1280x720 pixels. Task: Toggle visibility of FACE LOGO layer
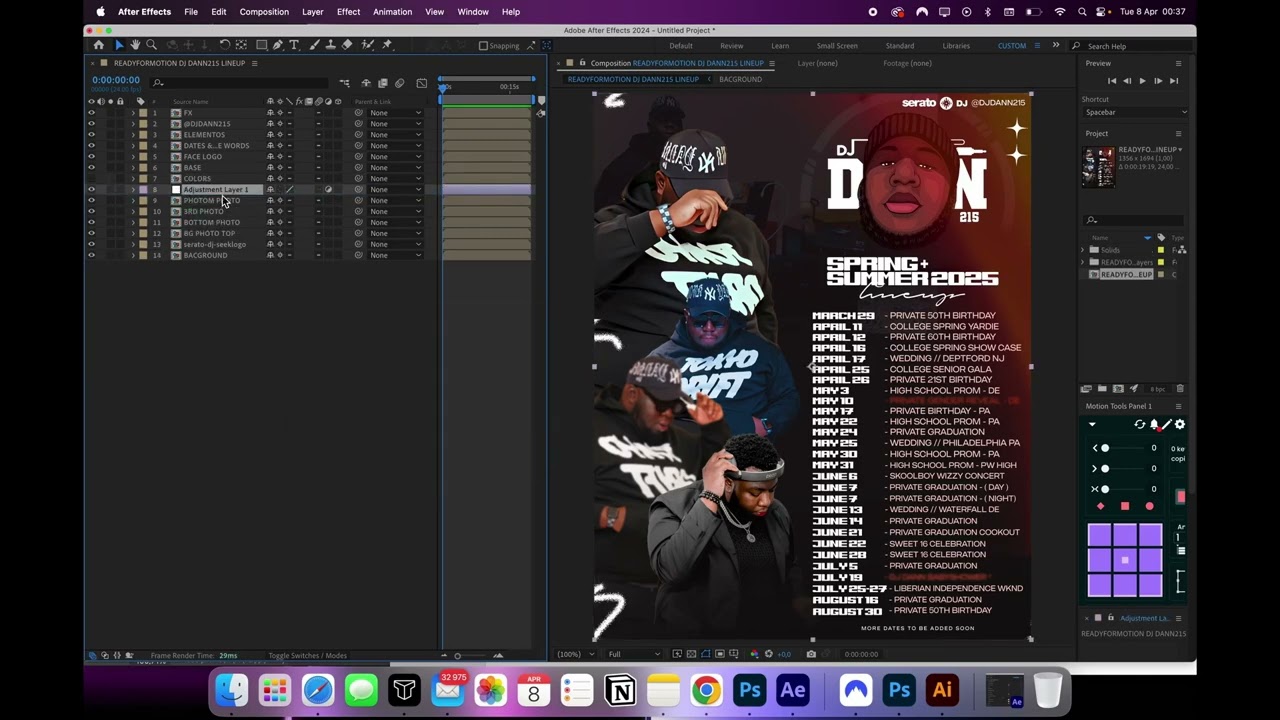pos(91,157)
